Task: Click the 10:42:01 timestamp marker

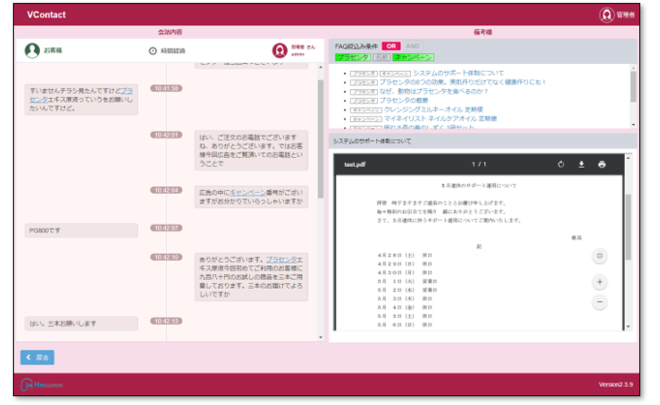Action: tap(165, 134)
